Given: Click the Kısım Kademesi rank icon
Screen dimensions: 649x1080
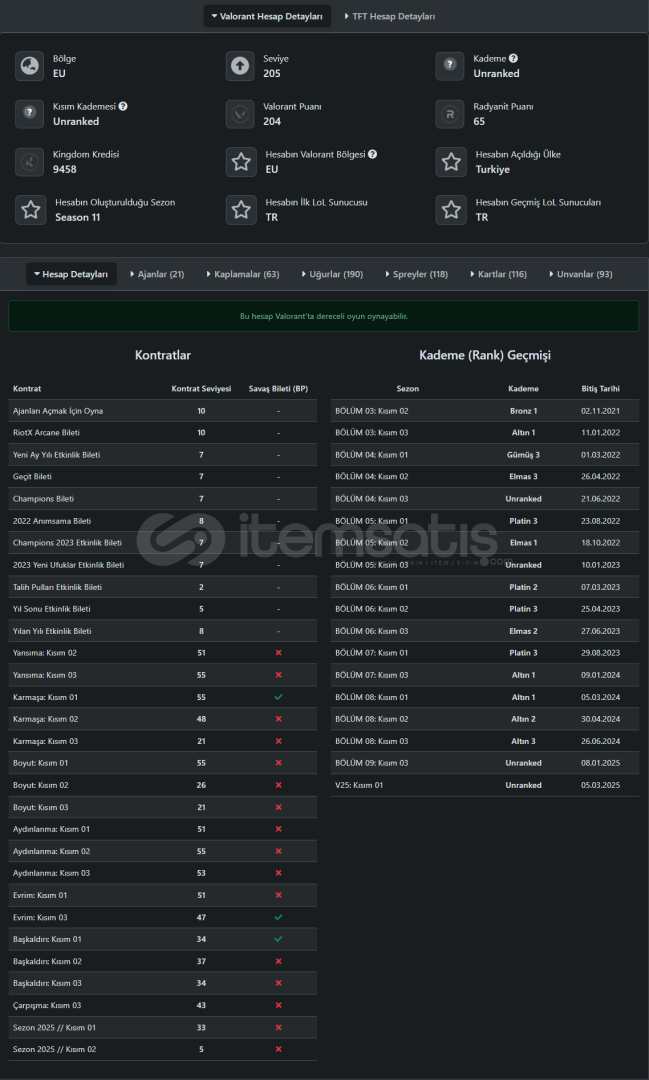Looking at the screenshot, I should 30,114.
